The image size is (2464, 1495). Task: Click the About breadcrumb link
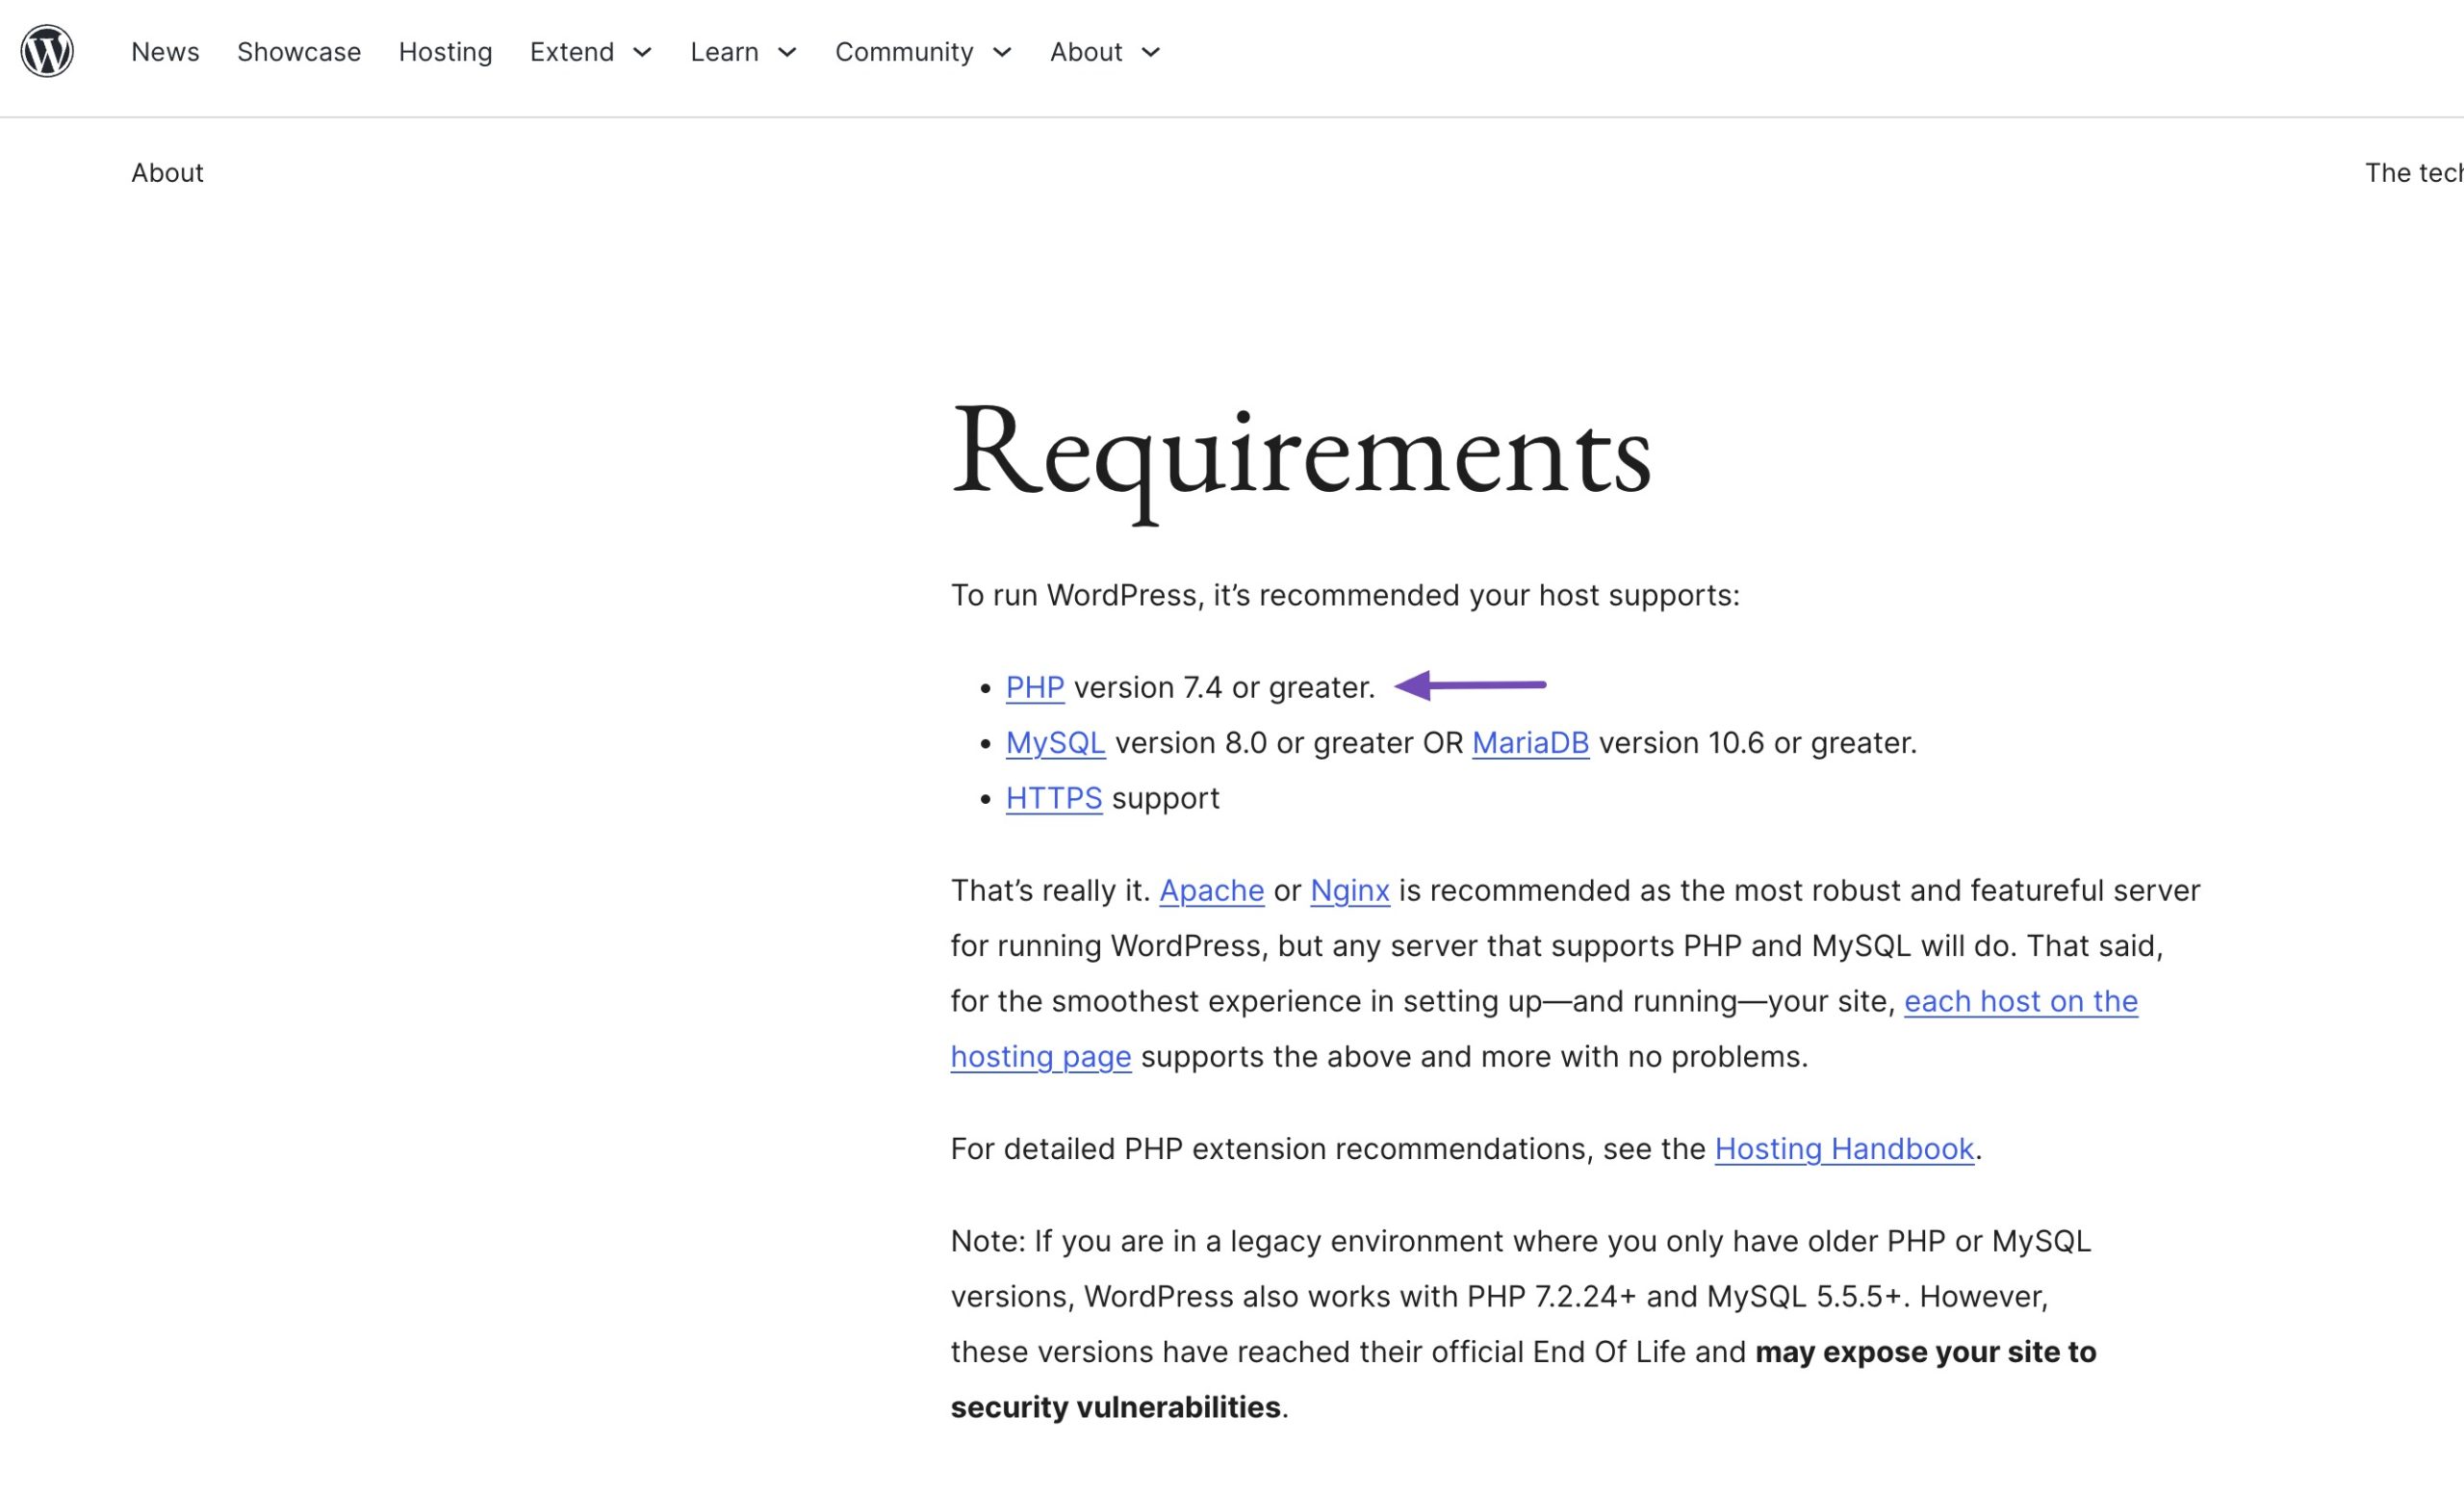point(167,173)
